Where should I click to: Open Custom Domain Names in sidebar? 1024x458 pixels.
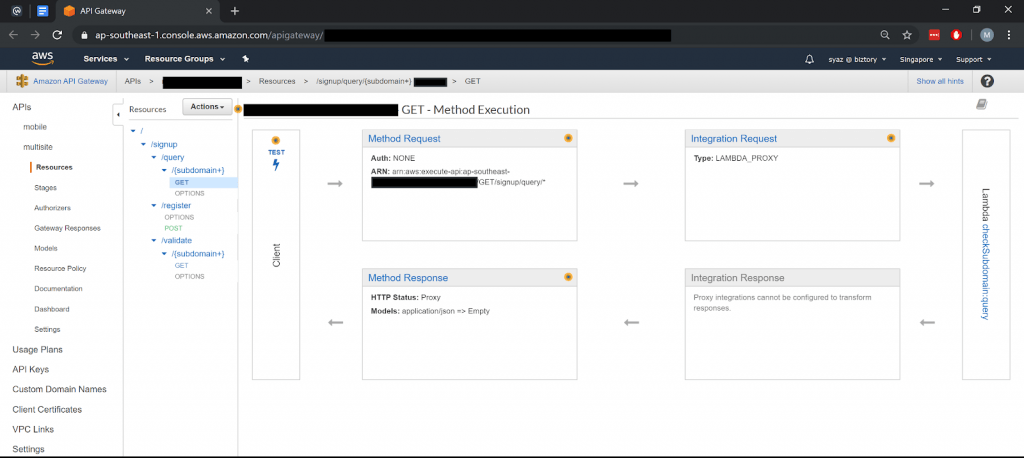pos(59,389)
